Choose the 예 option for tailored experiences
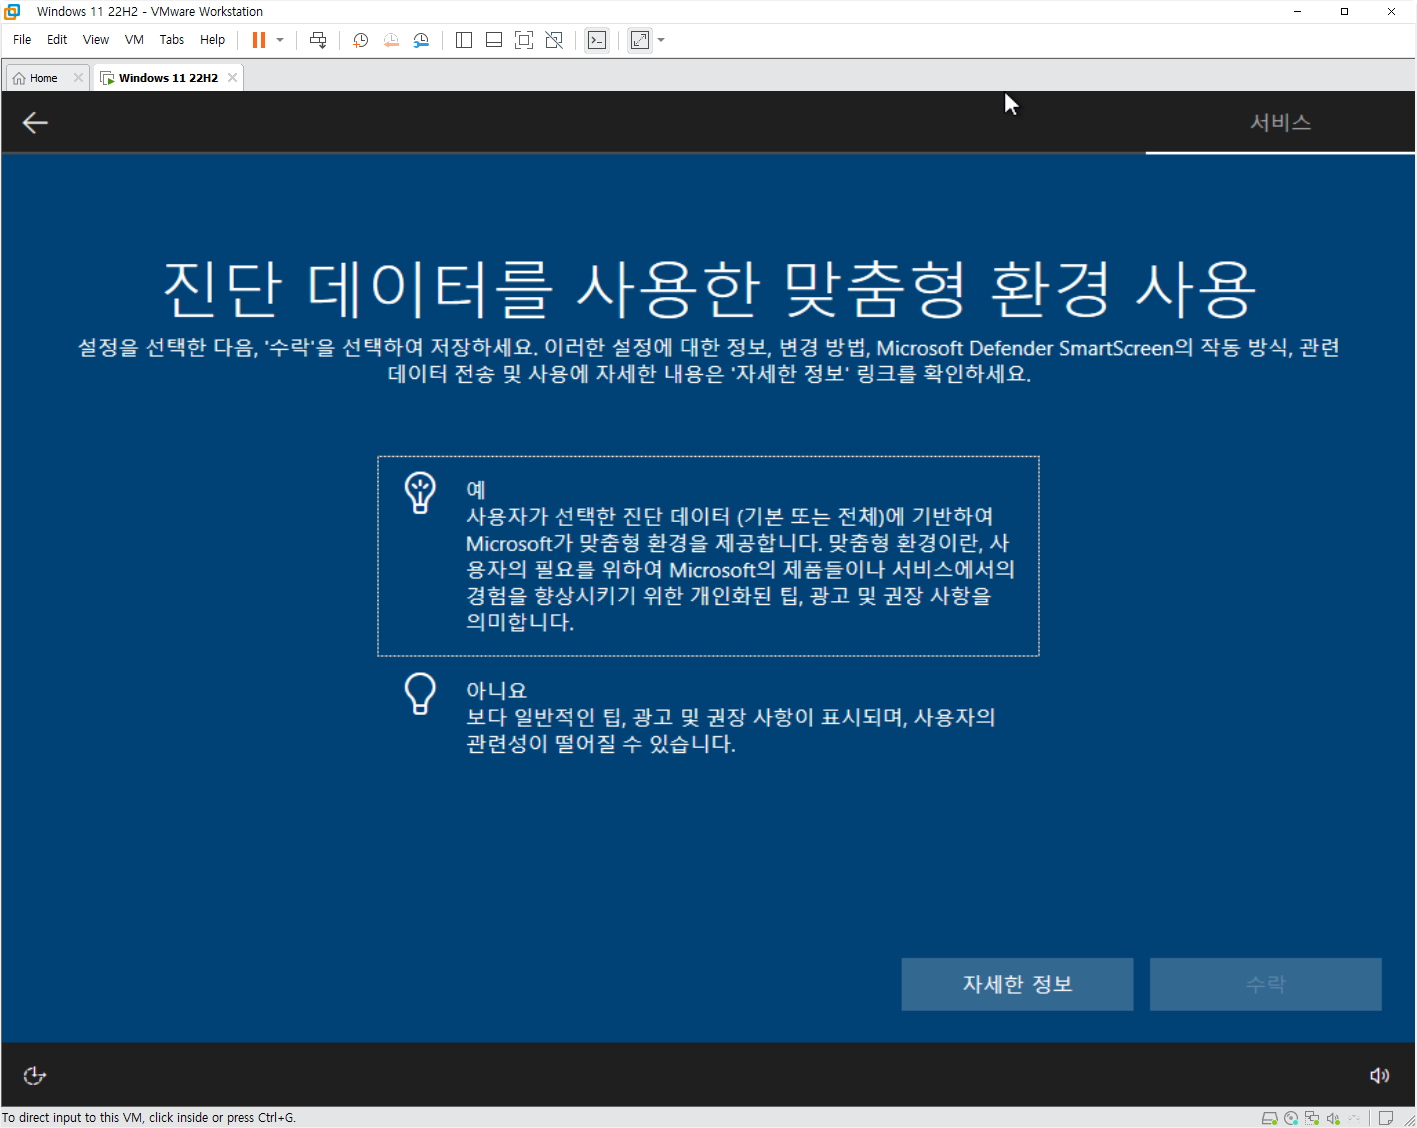The height and width of the screenshot is (1128, 1417). (708, 556)
